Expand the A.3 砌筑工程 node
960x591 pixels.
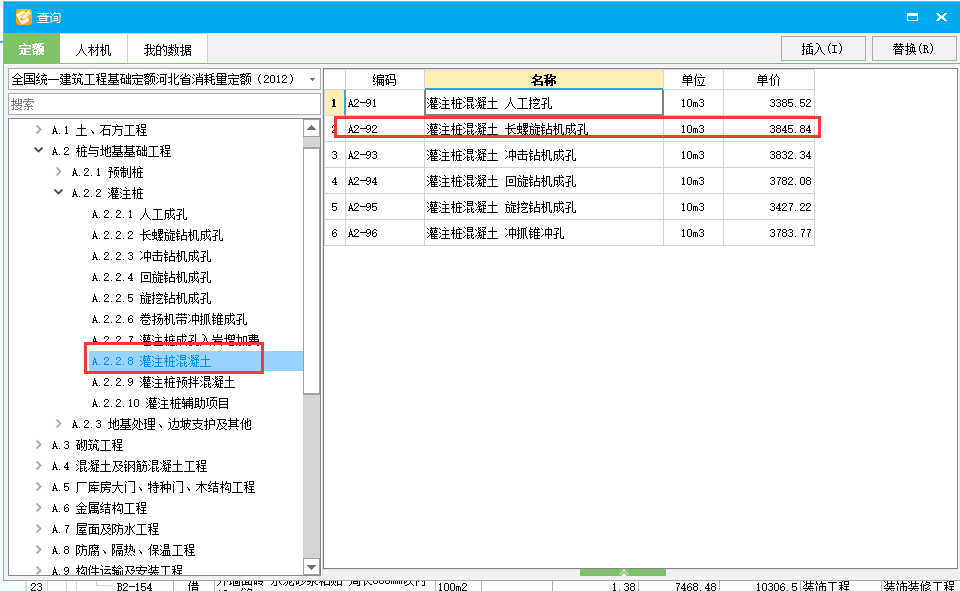(39, 445)
